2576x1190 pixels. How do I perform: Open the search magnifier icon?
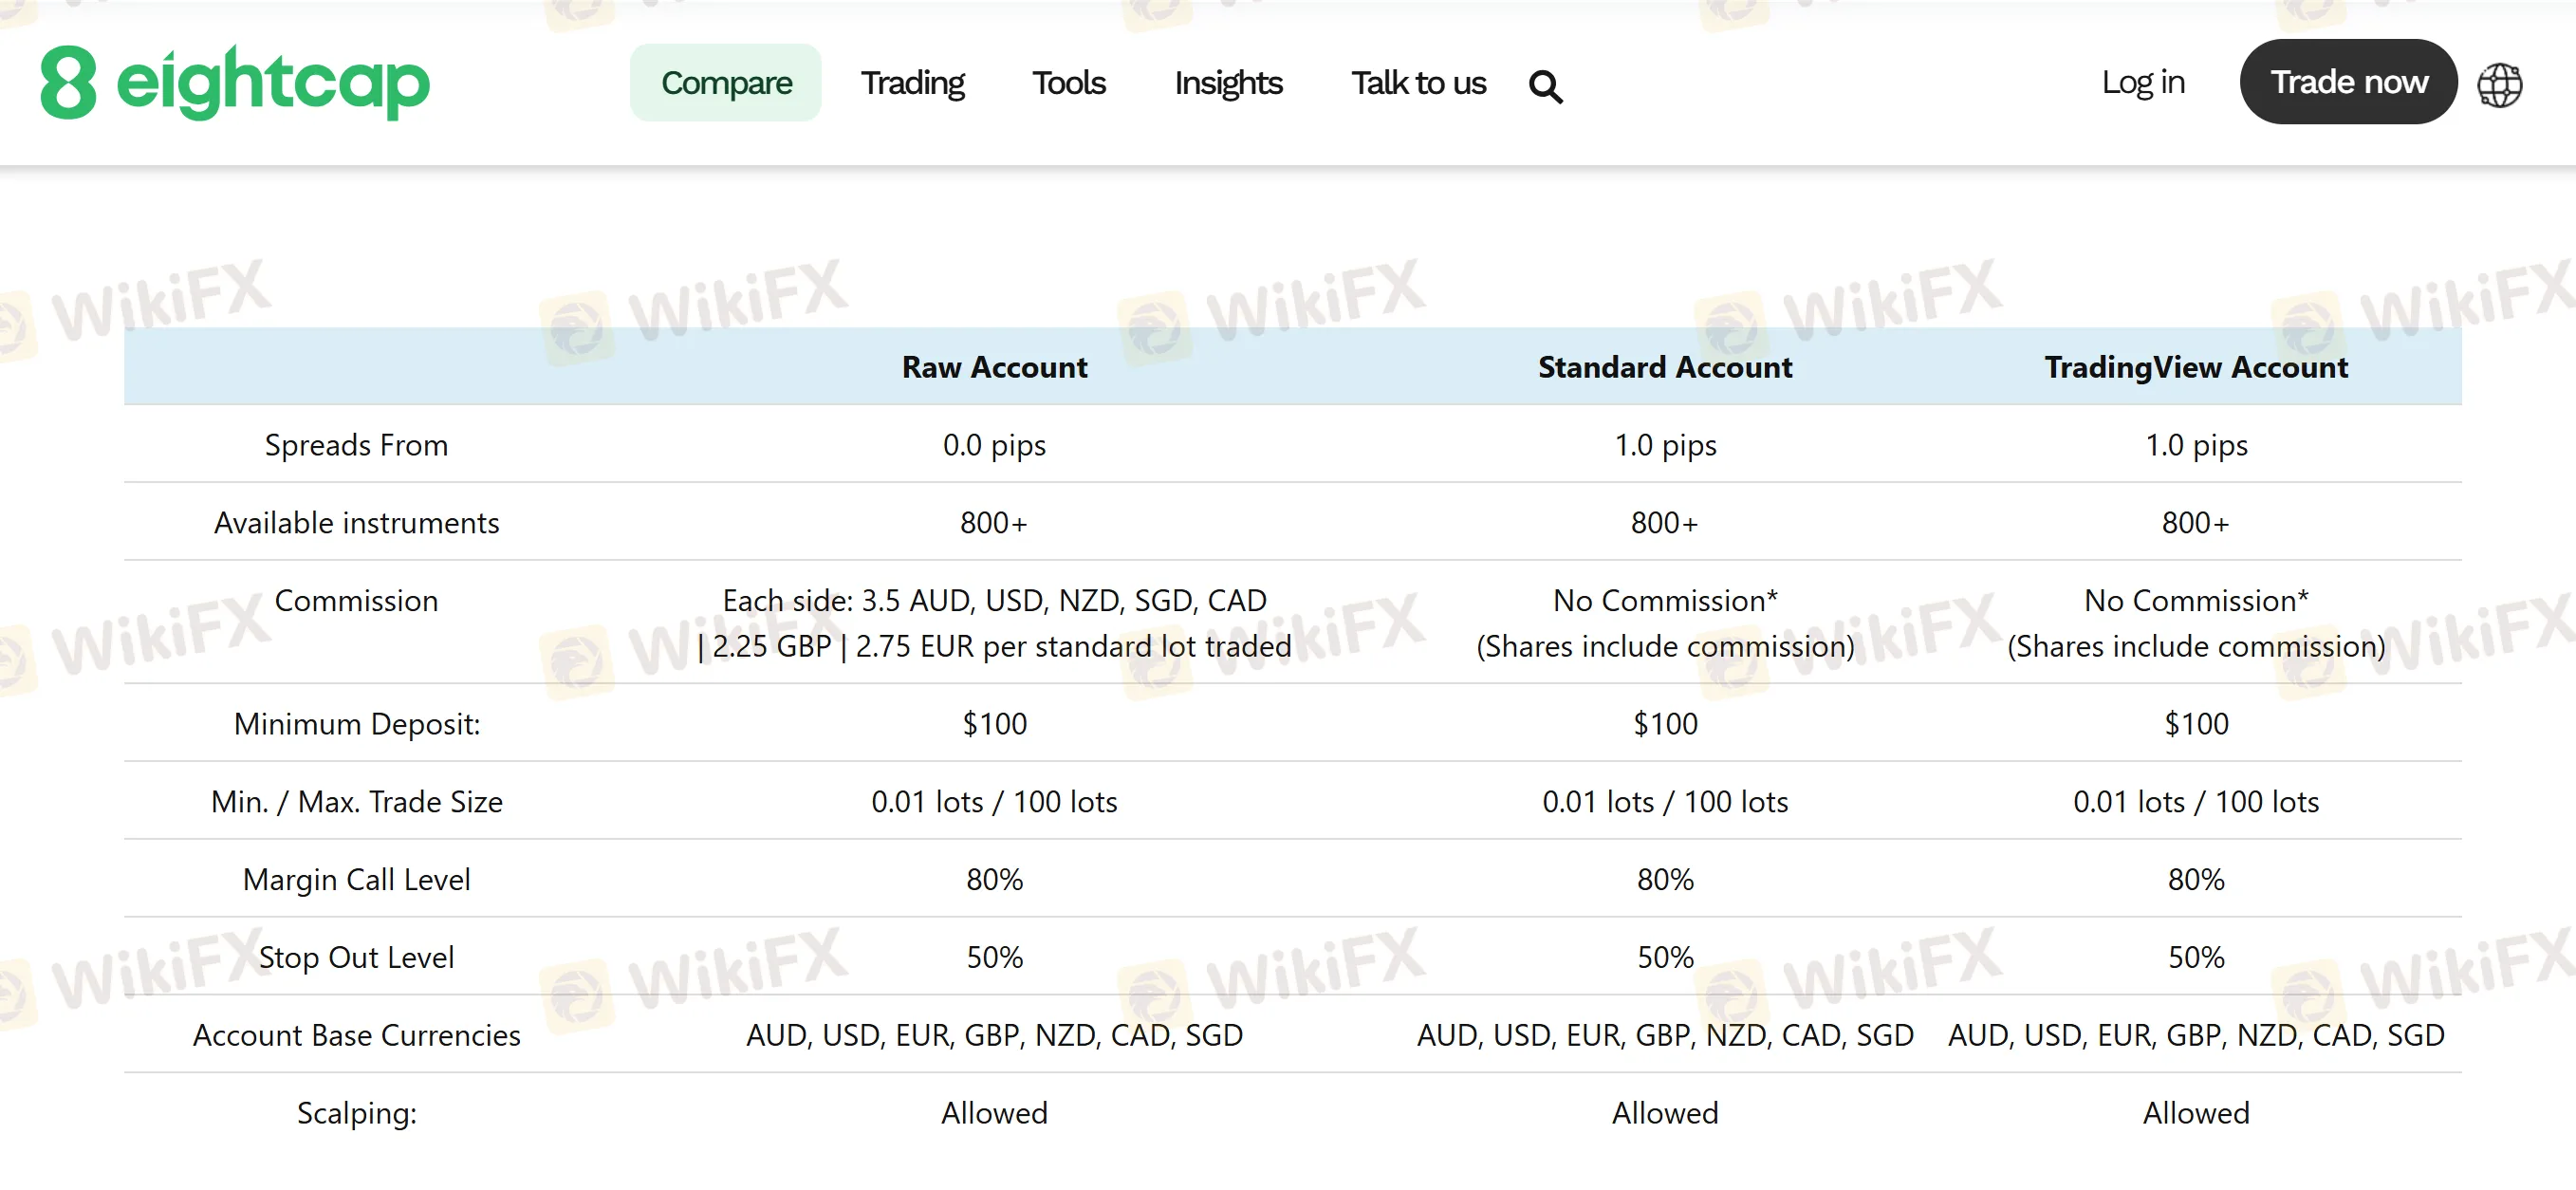point(1545,87)
